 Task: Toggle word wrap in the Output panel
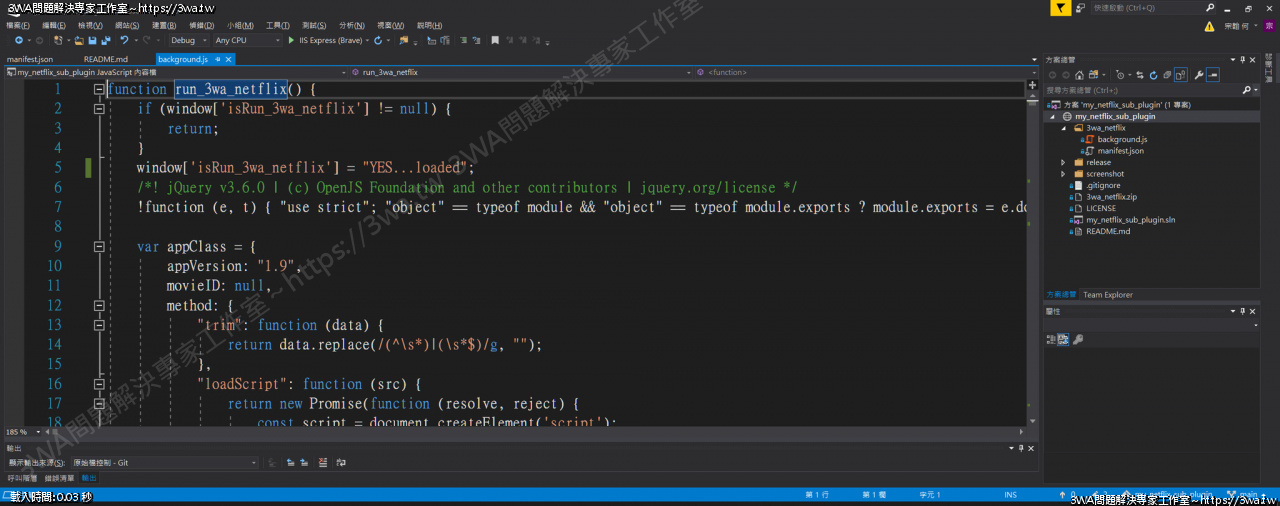coord(340,463)
